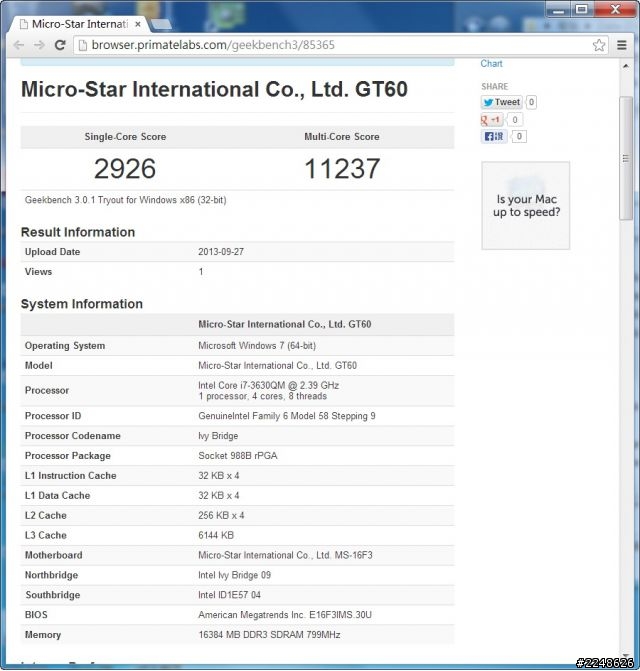The height and width of the screenshot is (671, 640).
Task: Click the address bar URL
Action: (x=213, y=45)
